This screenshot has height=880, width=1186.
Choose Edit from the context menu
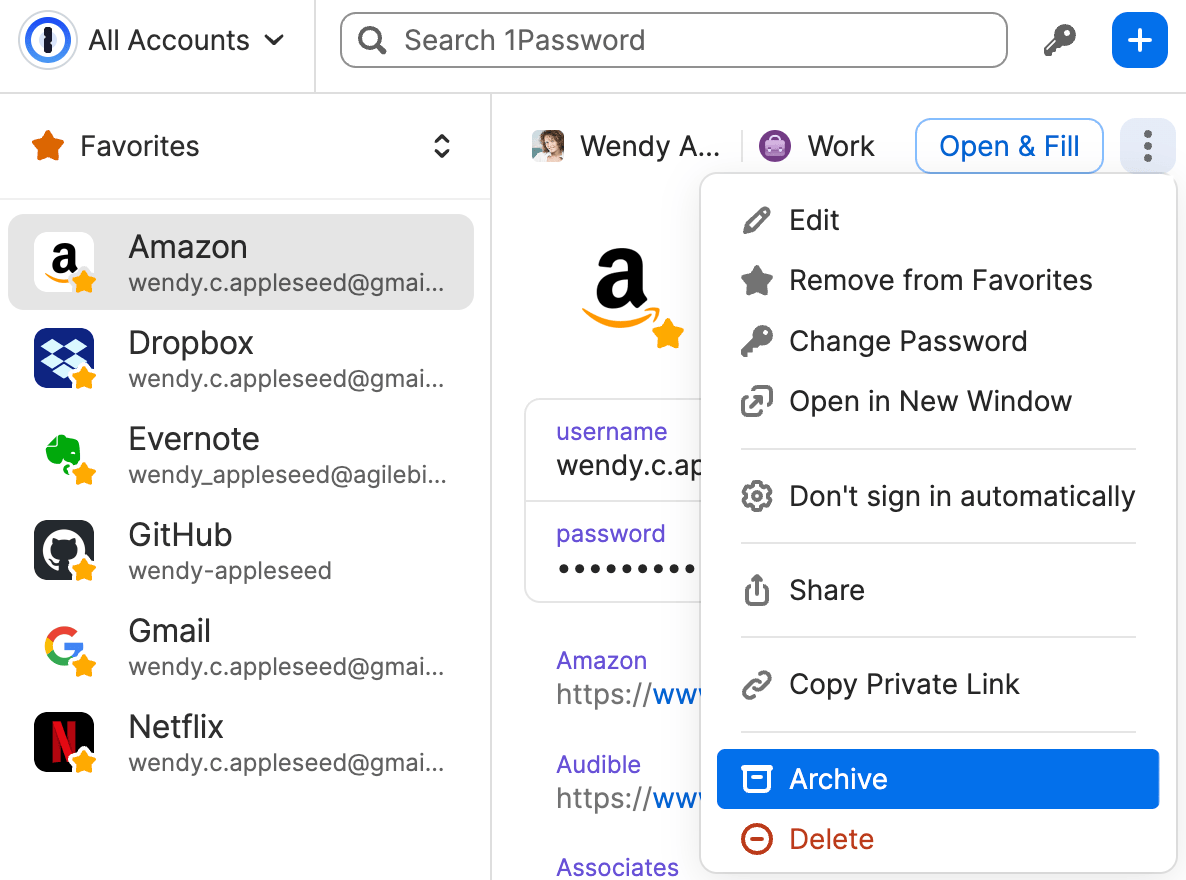[814, 220]
